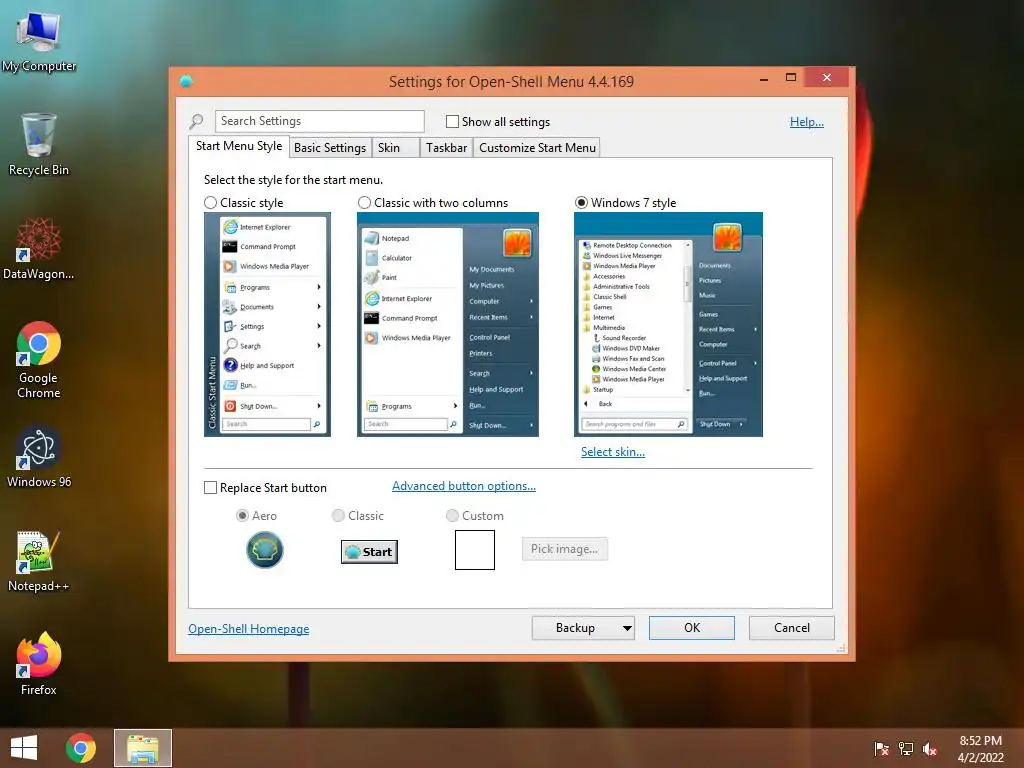Viewport: 1024px width, 768px height.
Task: Visit the Open-Shell Homepage link
Action: [x=249, y=629]
